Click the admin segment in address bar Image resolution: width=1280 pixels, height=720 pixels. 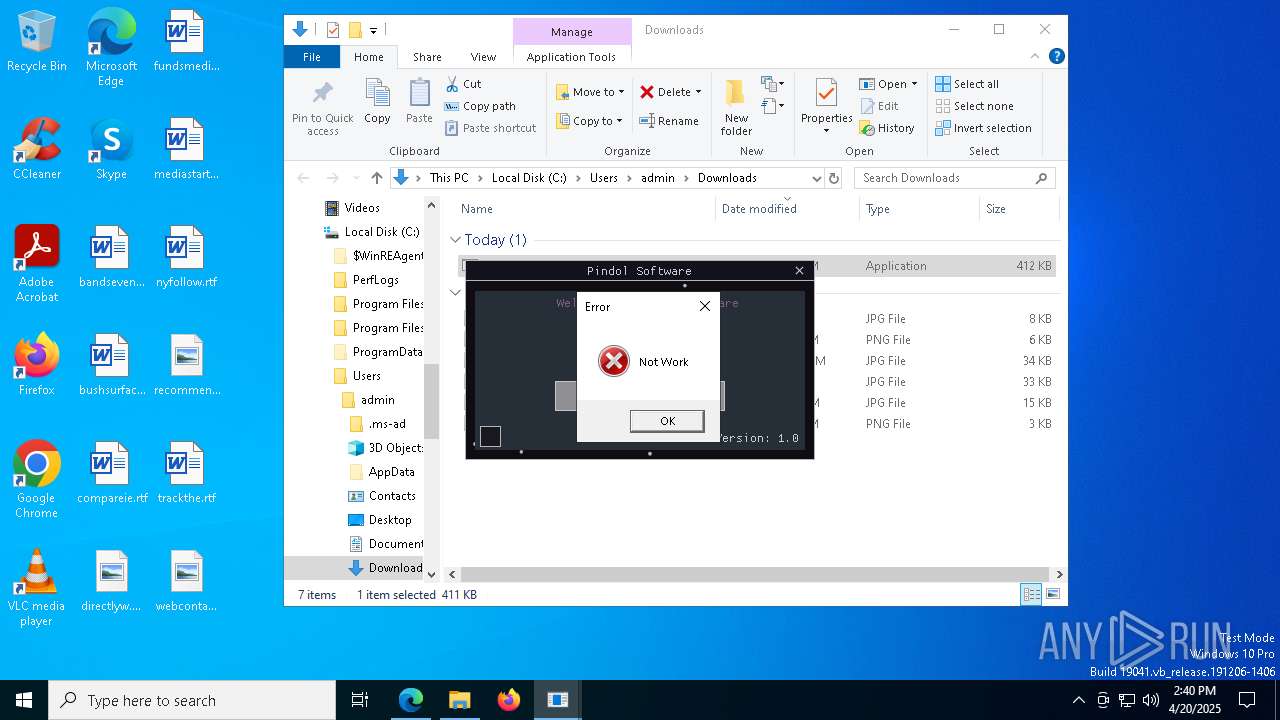(658, 178)
